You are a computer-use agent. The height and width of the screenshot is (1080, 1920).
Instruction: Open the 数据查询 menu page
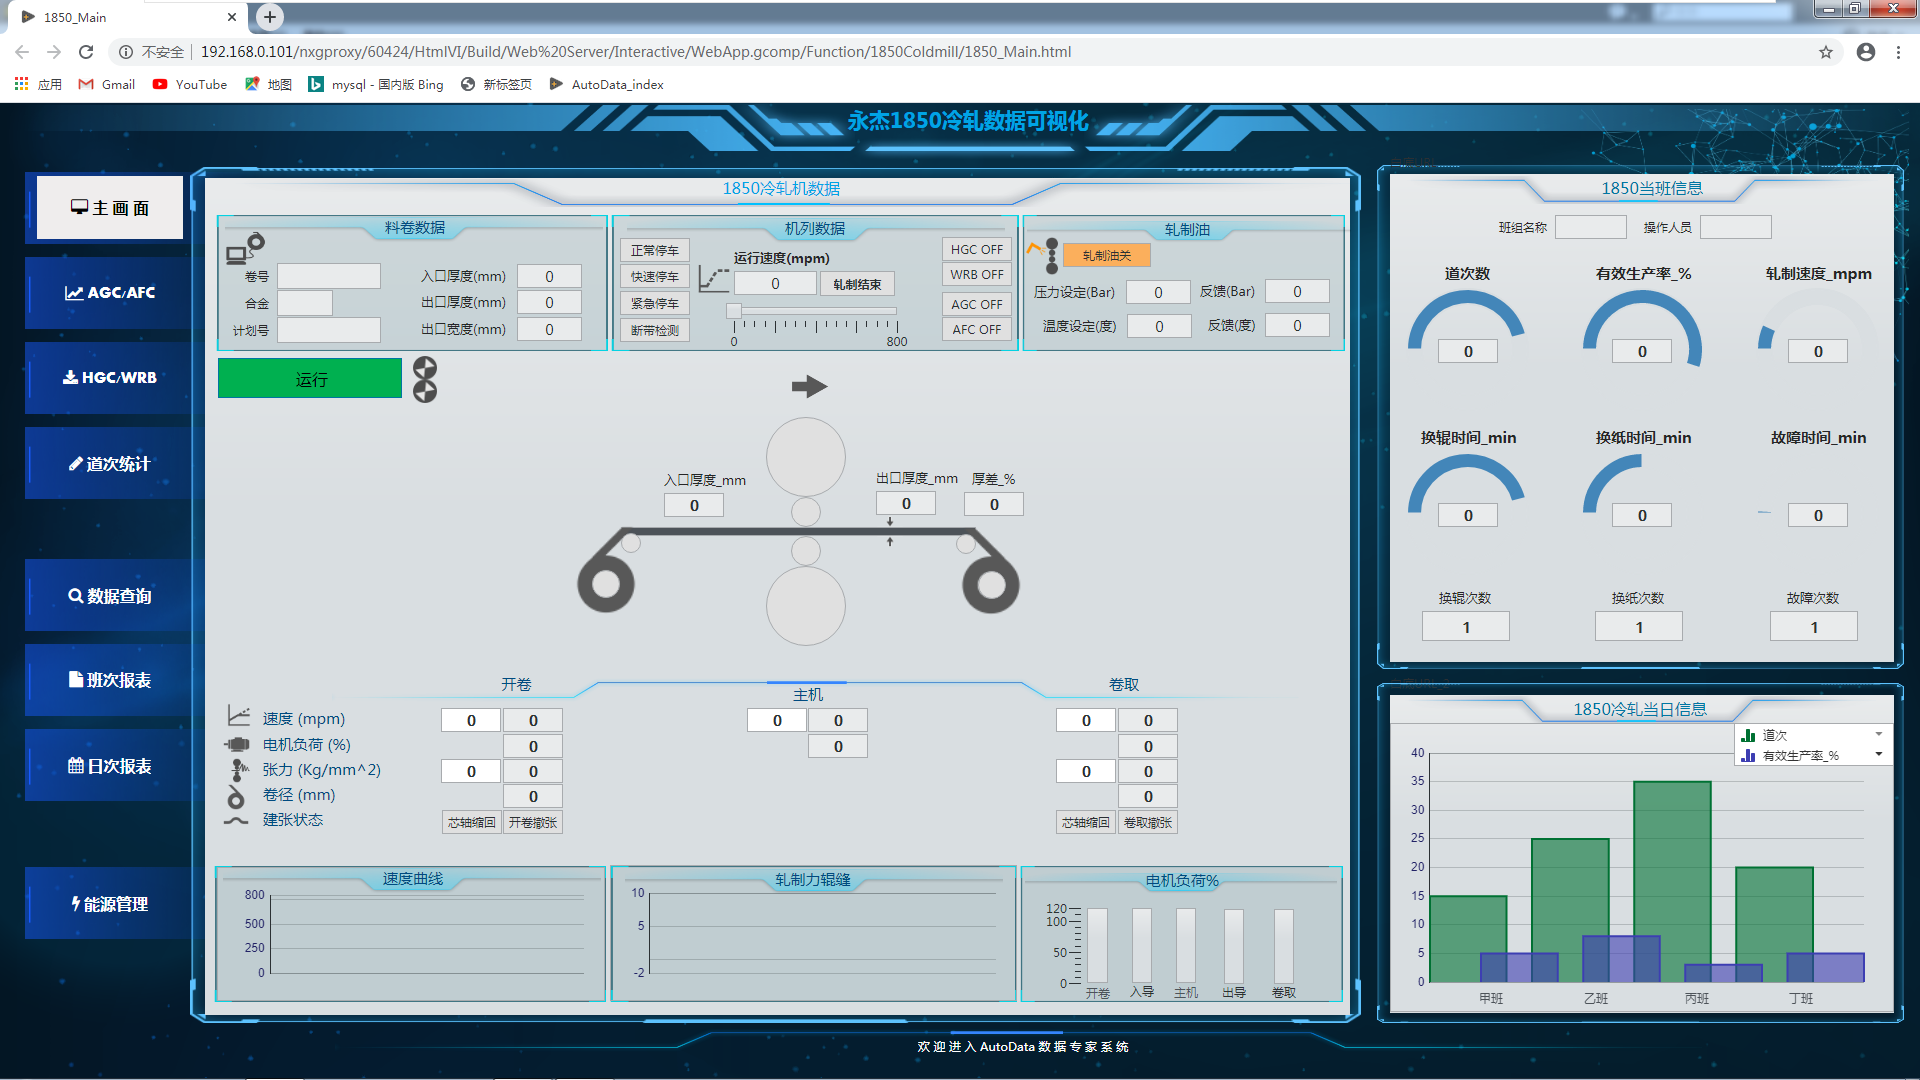pyautogui.click(x=110, y=596)
